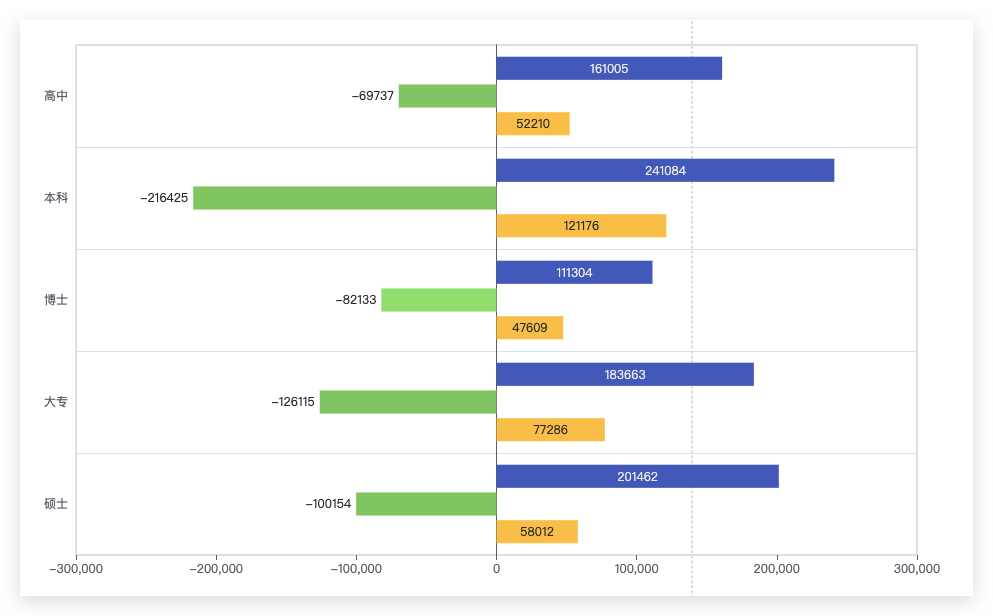Click the long green bar for -216425

click(x=345, y=198)
